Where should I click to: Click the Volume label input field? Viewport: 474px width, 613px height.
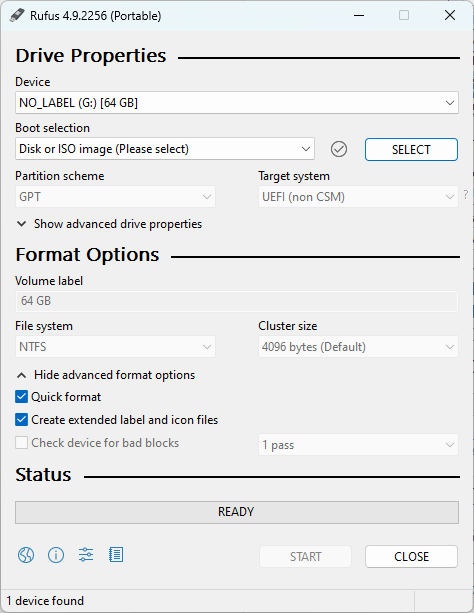coord(237,301)
